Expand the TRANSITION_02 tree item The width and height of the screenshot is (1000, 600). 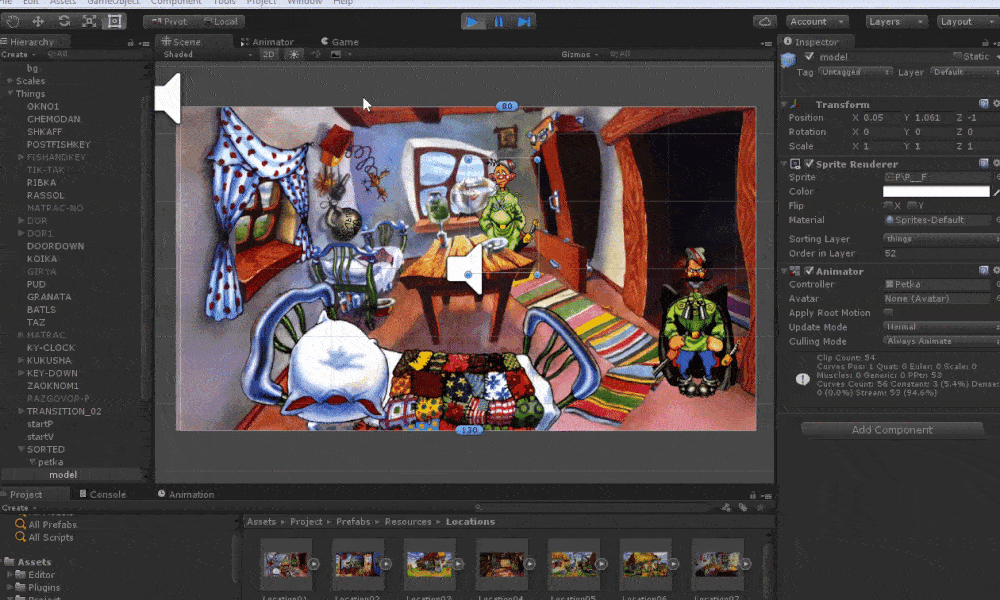[21, 411]
